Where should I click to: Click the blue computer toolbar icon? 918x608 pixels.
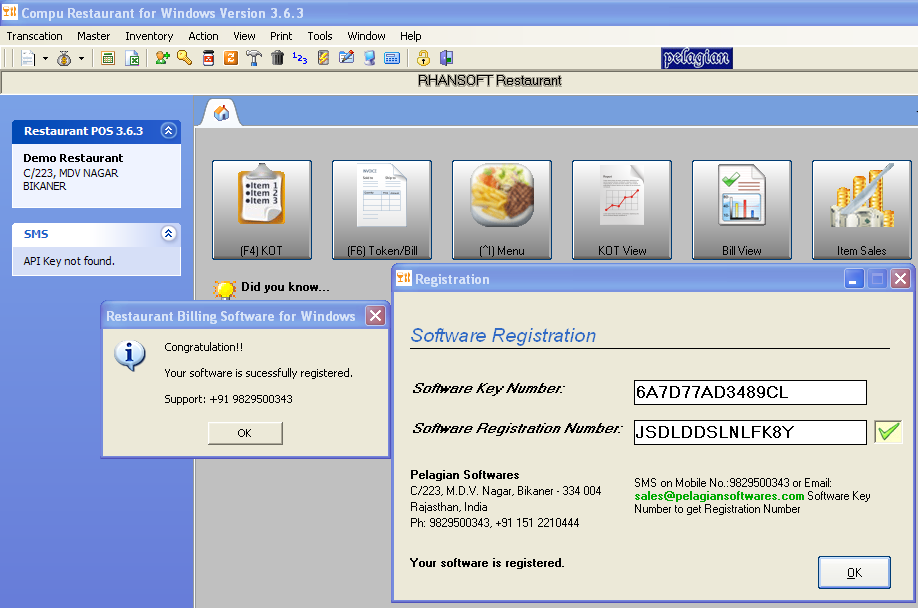tap(369, 58)
